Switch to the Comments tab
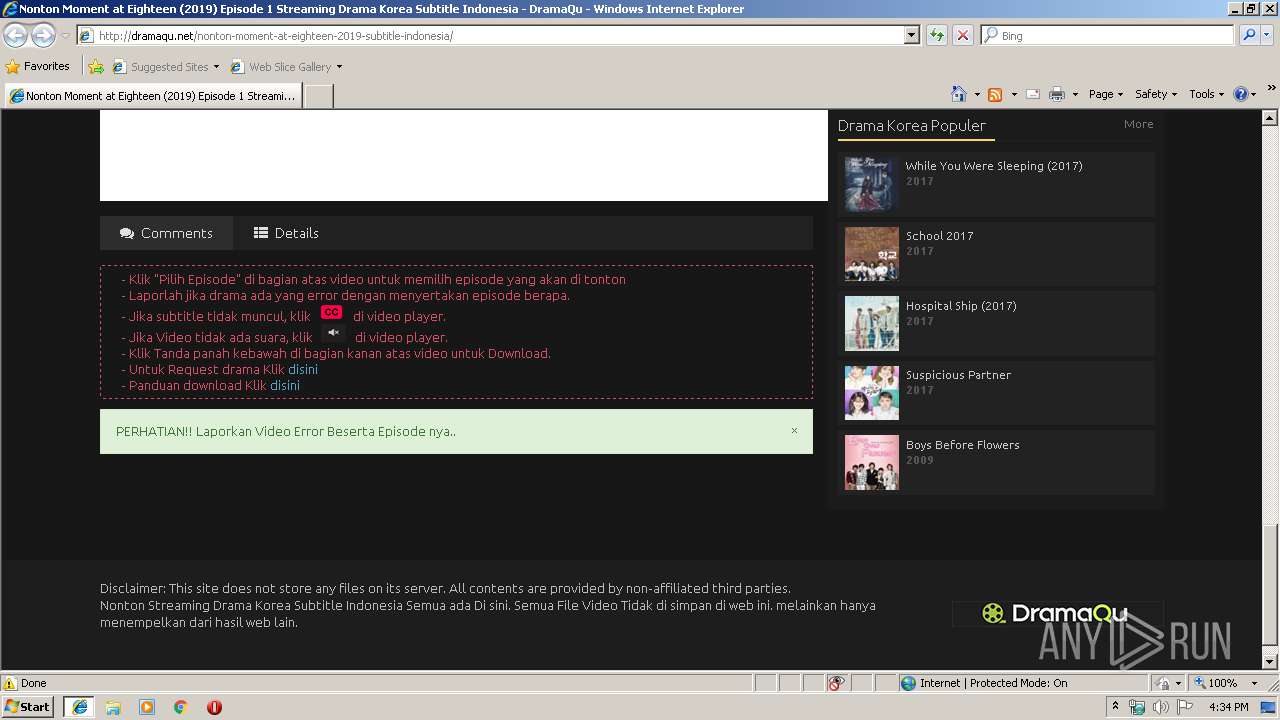 coord(166,233)
